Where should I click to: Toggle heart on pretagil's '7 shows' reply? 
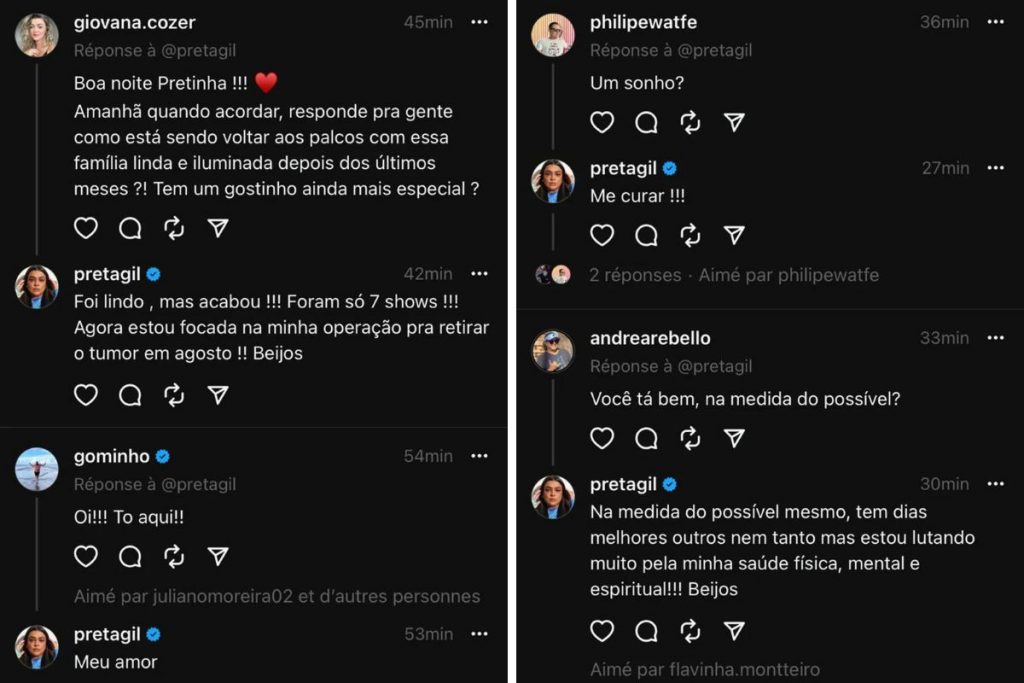86,395
